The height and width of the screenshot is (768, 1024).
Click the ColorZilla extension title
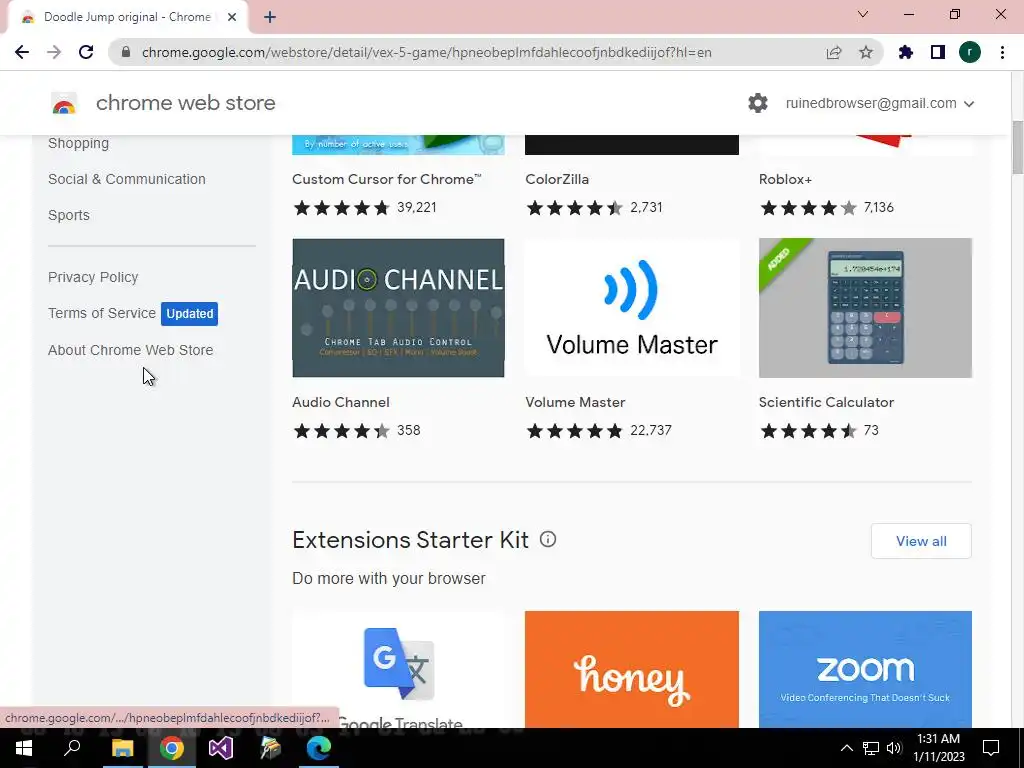click(557, 179)
